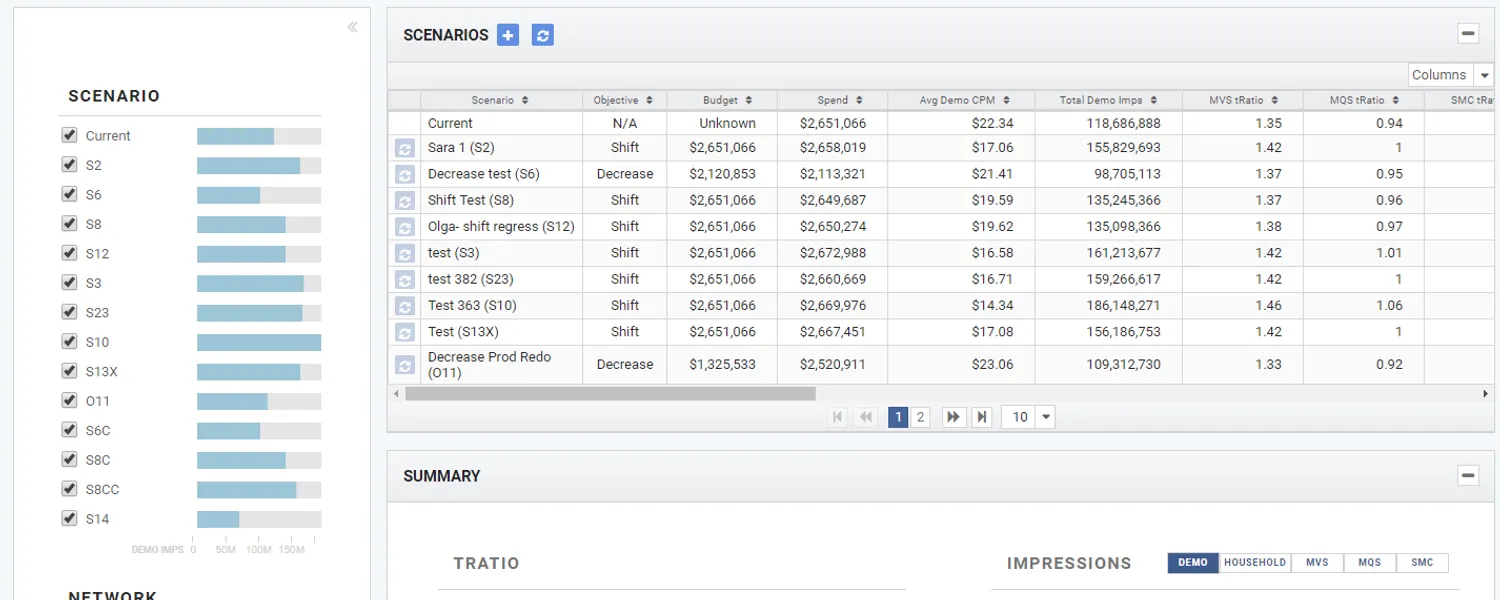Viewport: 1500px width, 600px height.
Task: Uncheck the S2 scenario checkbox
Action: coord(69,164)
